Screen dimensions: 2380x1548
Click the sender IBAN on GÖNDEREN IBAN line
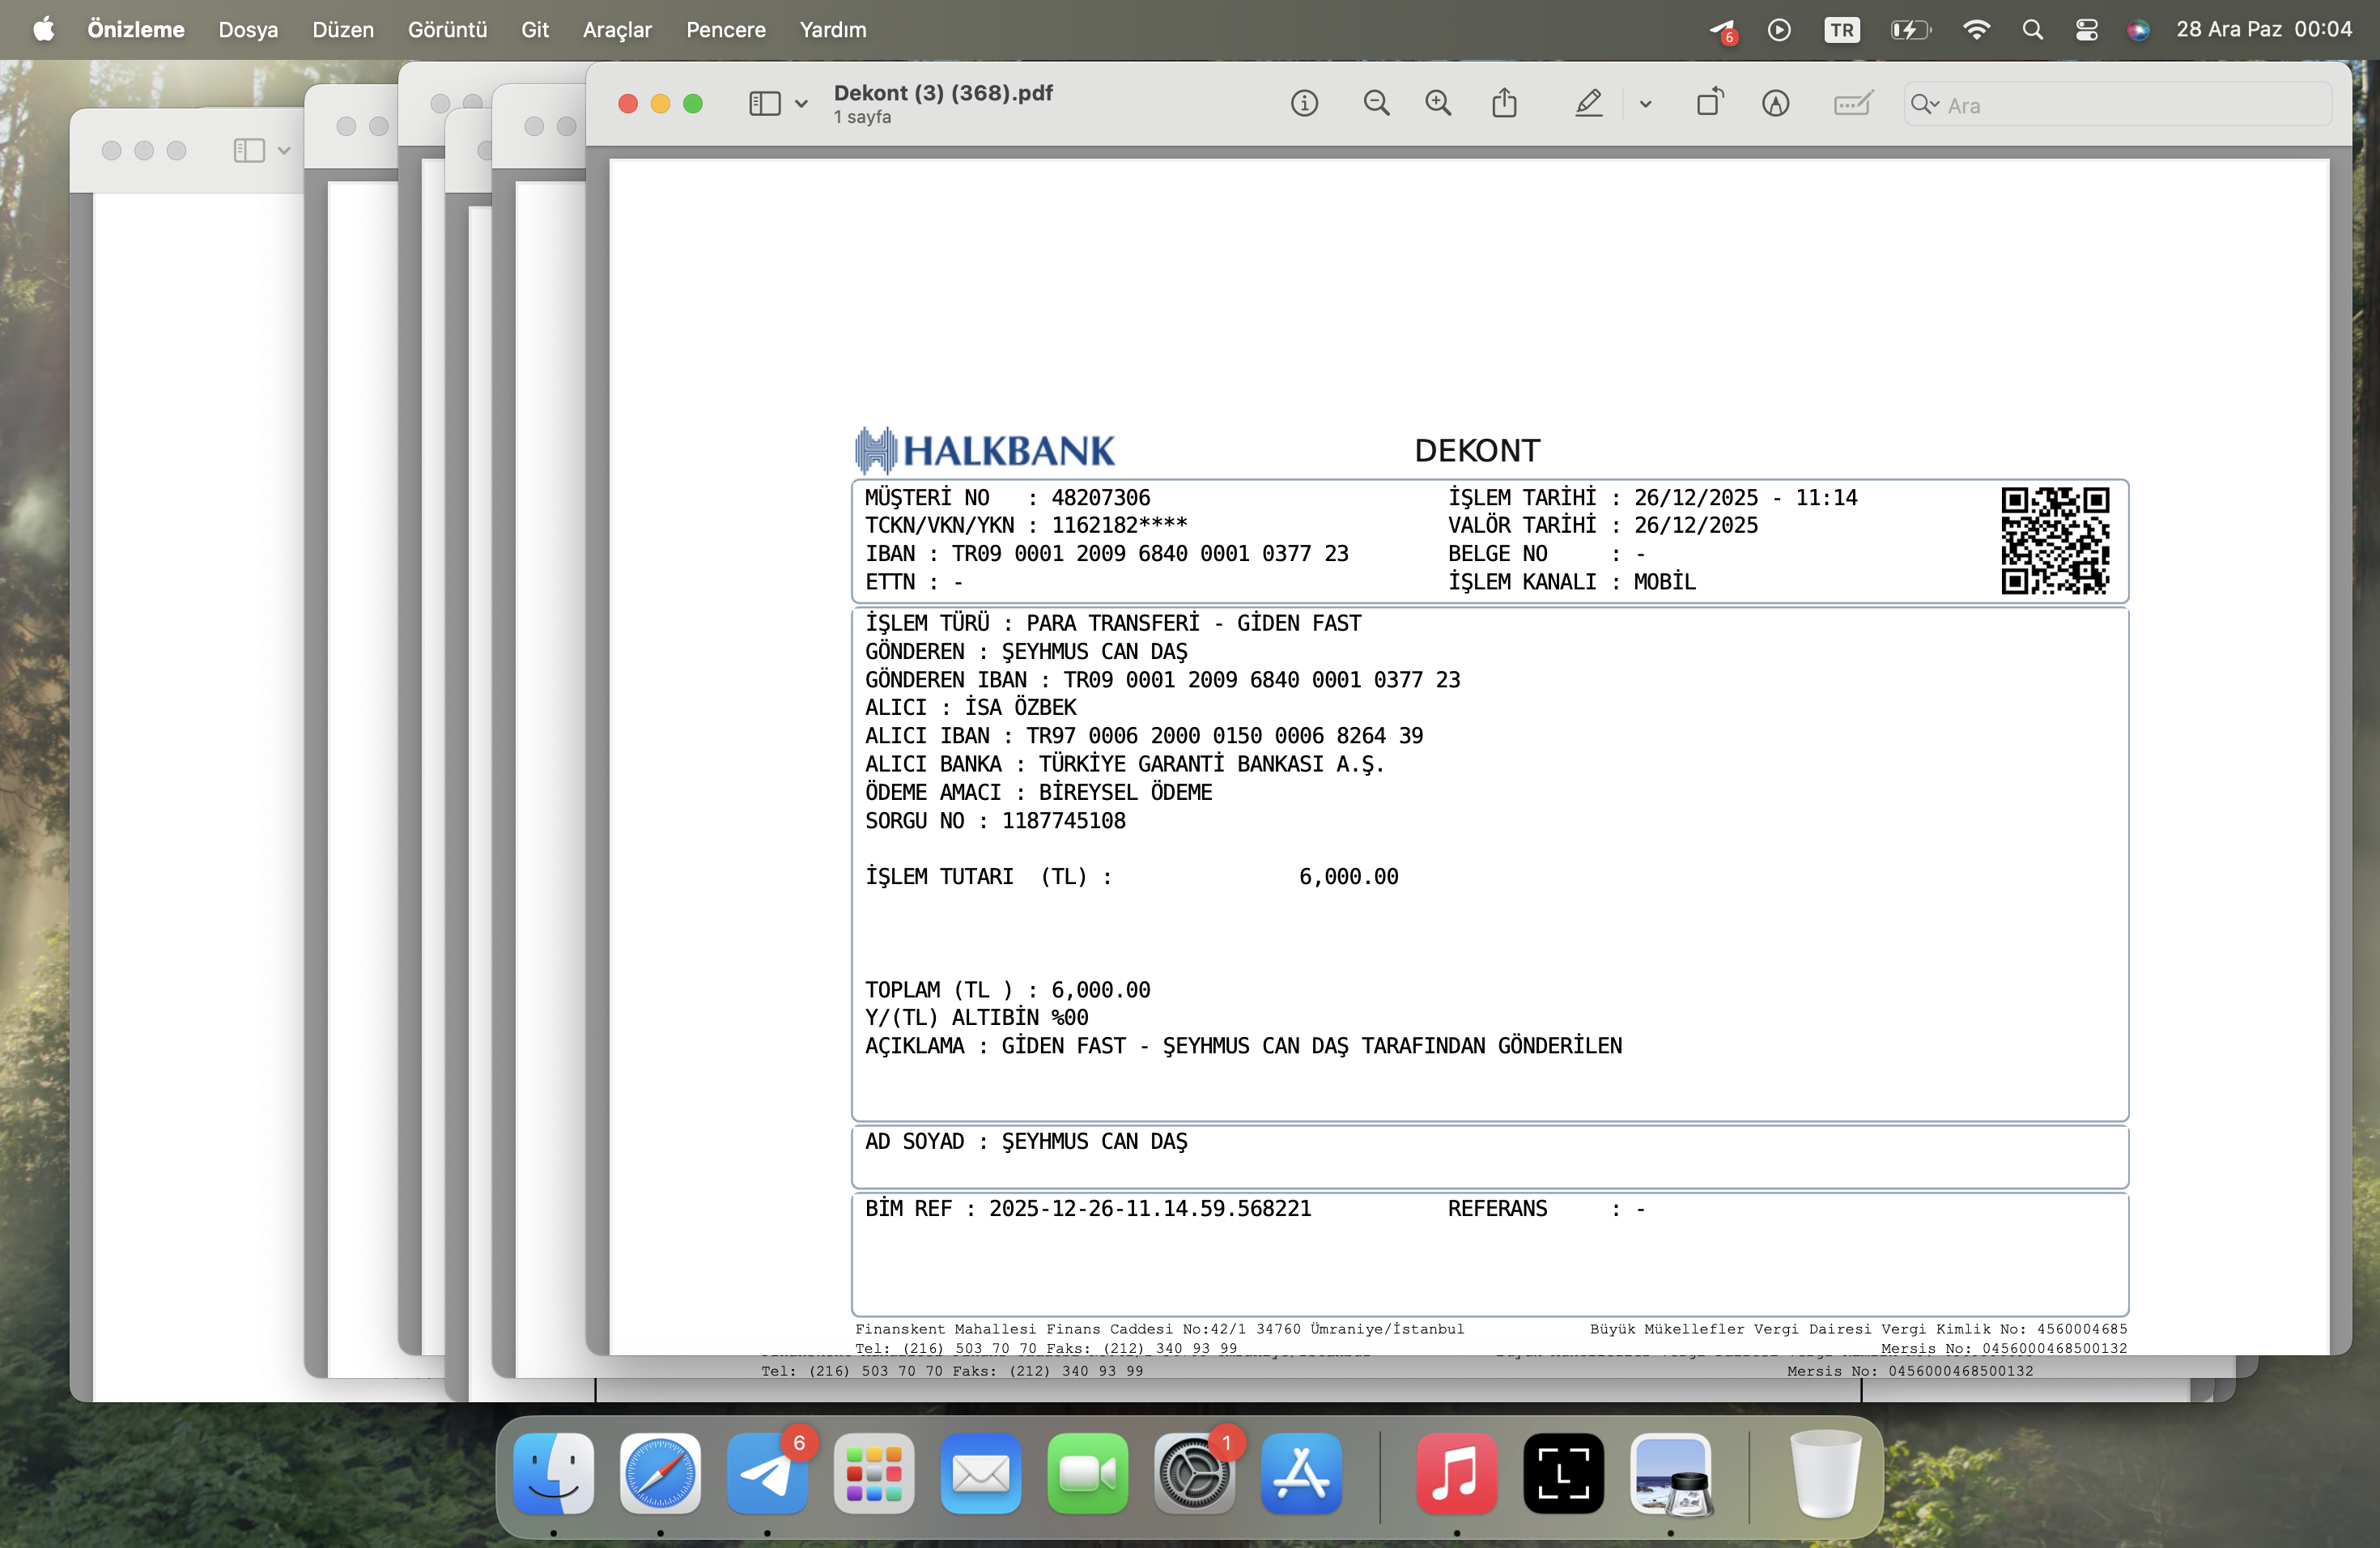pyautogui.click(x=1262, y=680)
